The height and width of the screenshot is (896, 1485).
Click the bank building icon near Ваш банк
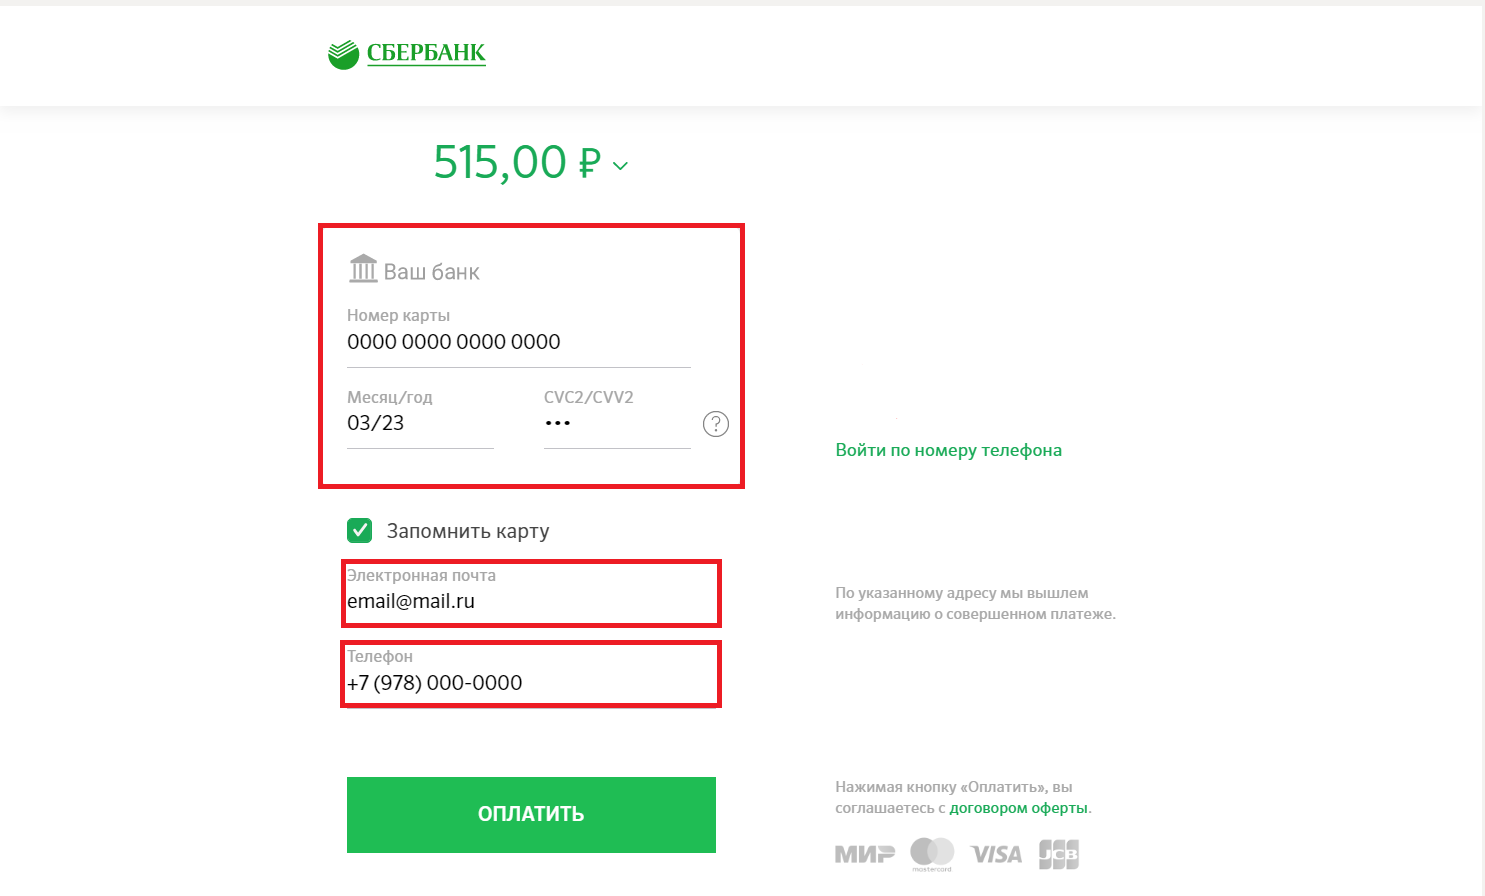[363, 268]
